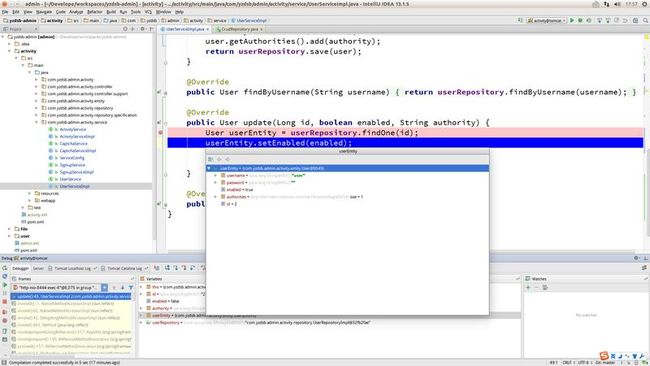Open Project panel settings gear
The height and width of the screenshot is (366, 650).
pyautogui.click(x=142, y=29)
